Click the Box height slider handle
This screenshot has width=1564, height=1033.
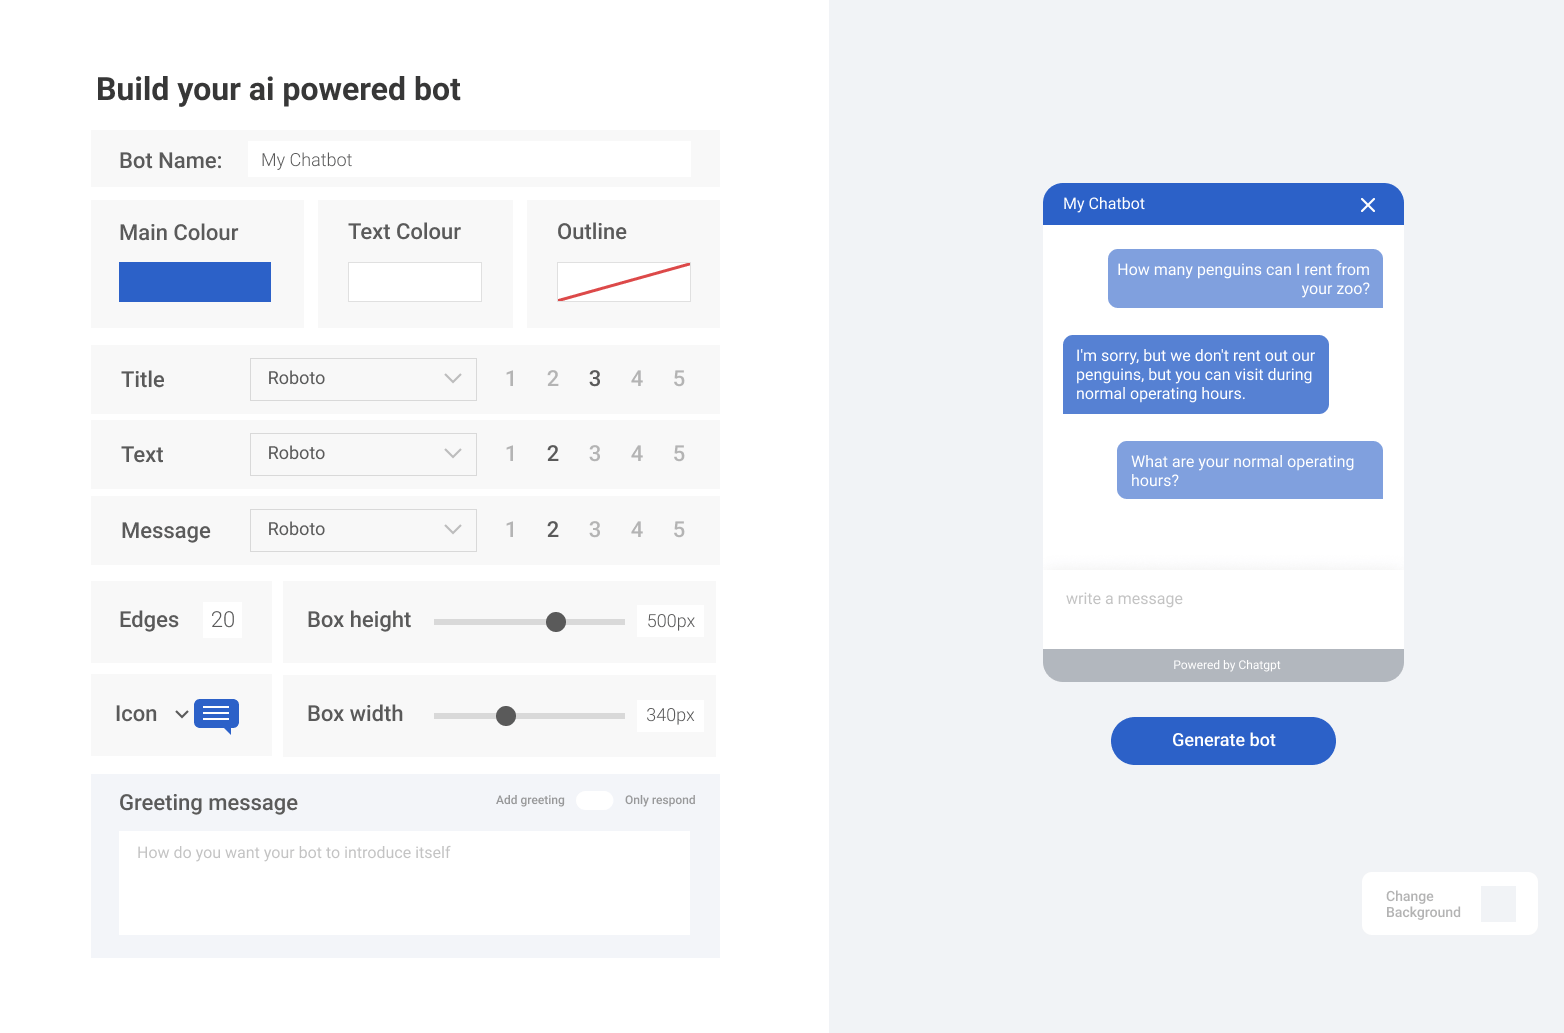click(x=556, y=622)
